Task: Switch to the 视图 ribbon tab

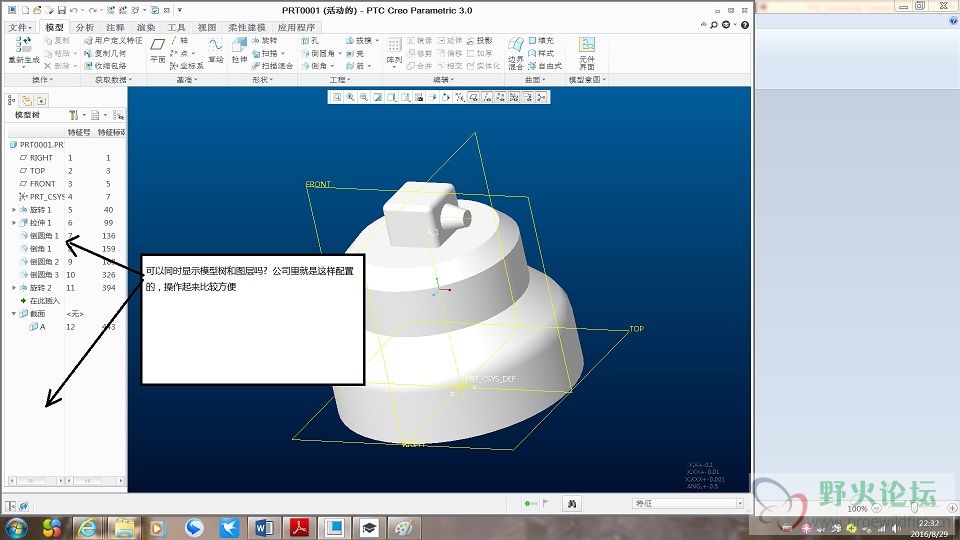Action: point(207,28)
